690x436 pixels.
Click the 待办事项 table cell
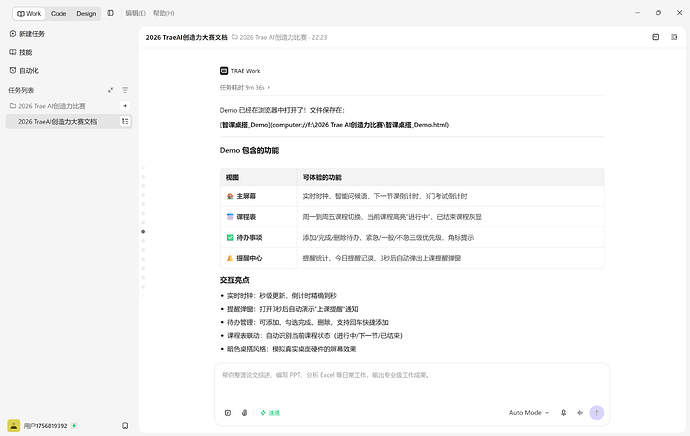click(x=258, y=238)
